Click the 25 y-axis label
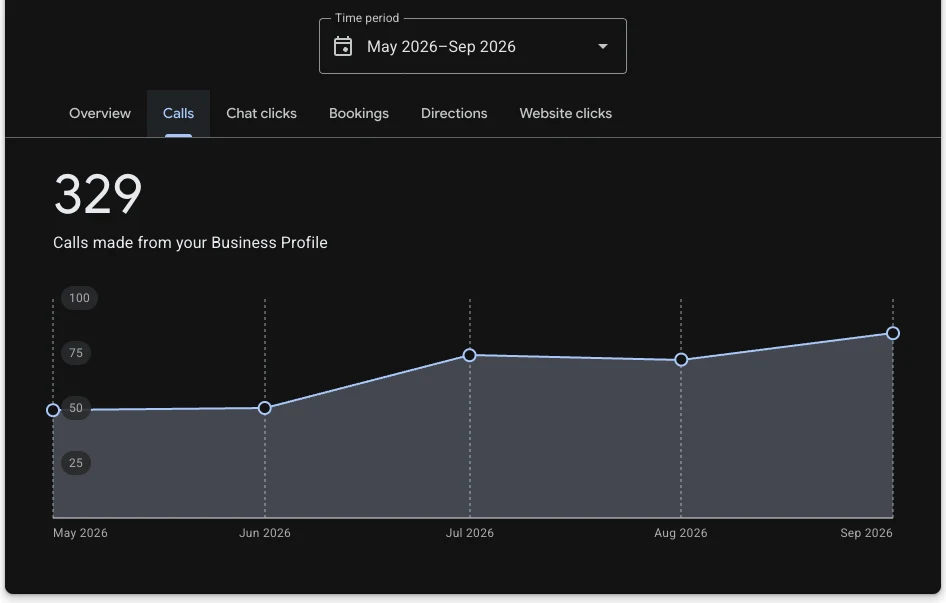Screen dimensions: 946x603 75,463
